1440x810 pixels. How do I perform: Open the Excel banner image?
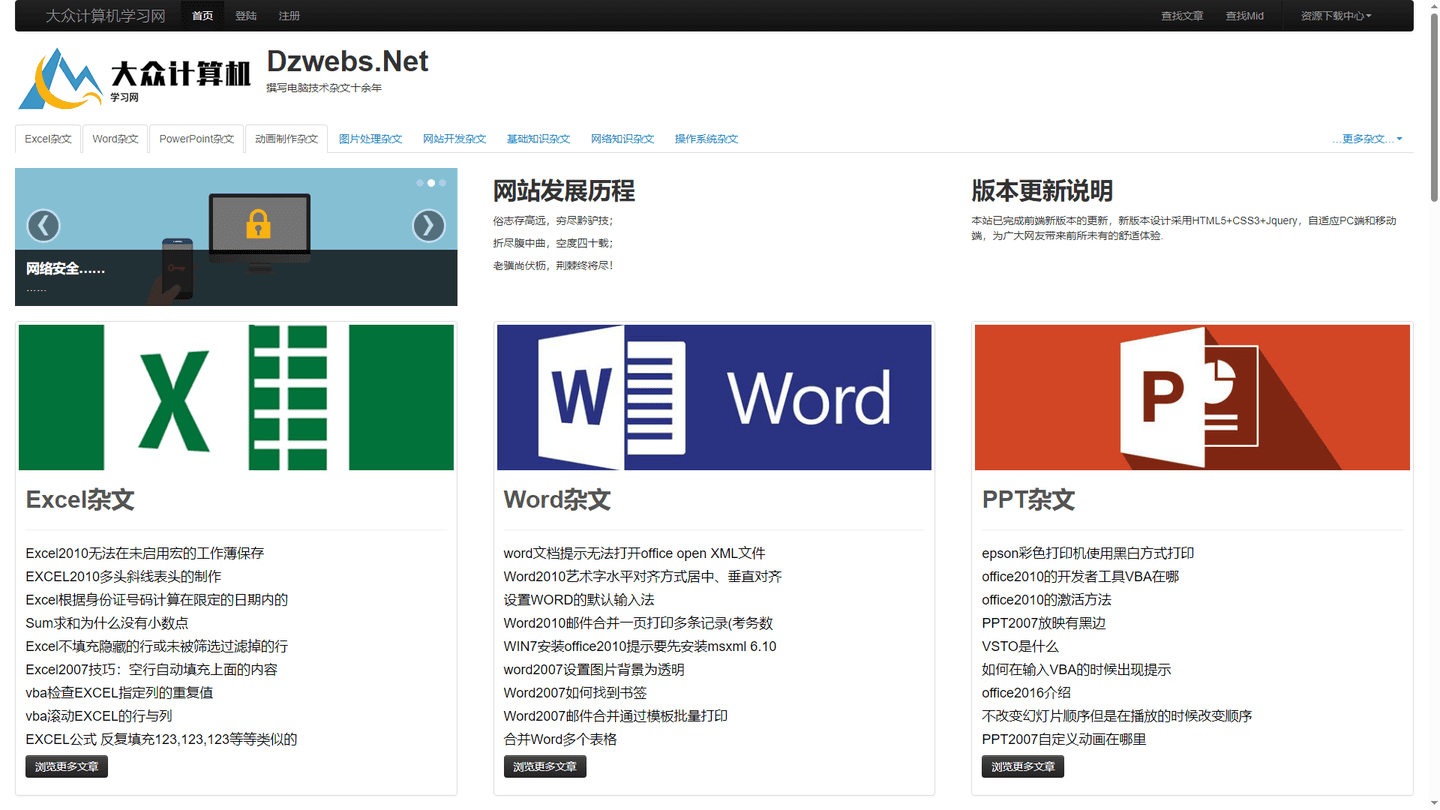tap(236, 397)
